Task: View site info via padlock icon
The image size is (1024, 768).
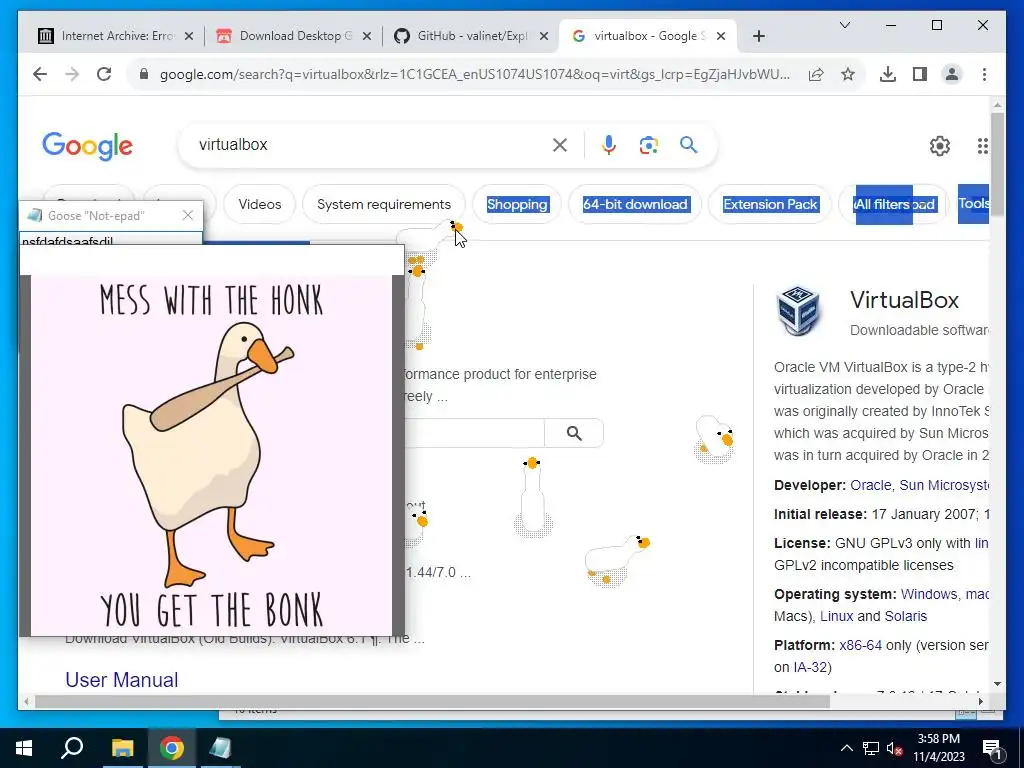Action: tap(144, 74)
